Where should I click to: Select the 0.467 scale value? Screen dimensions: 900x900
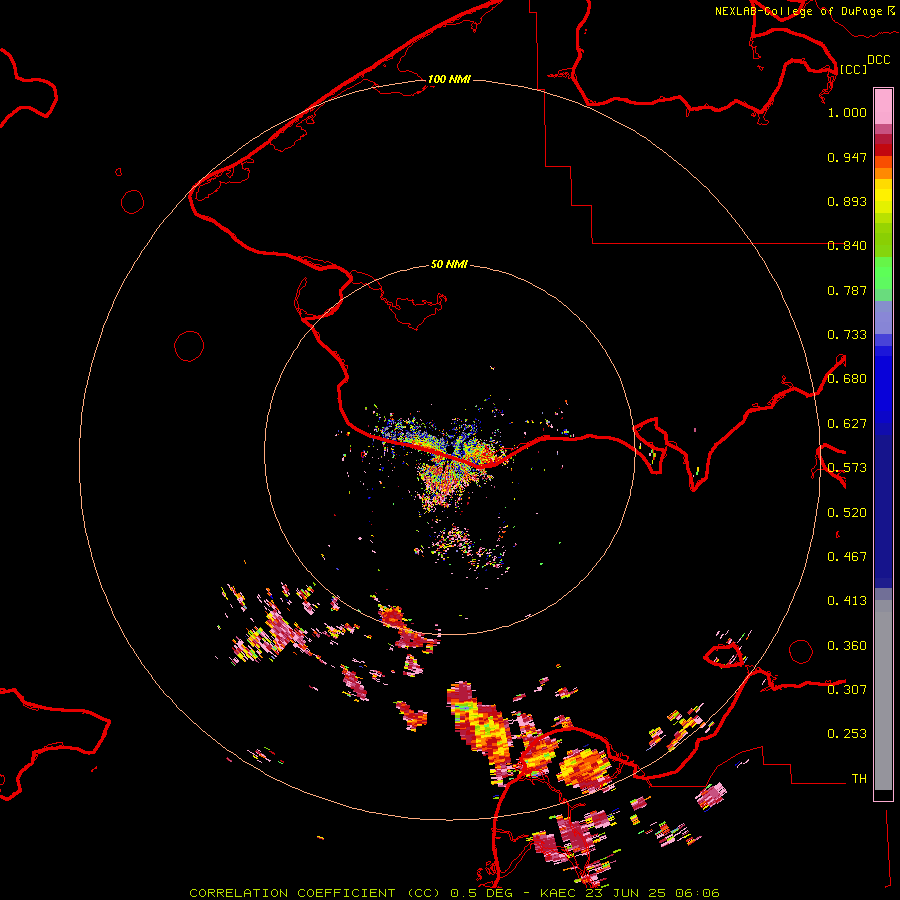click(x=847, y=557)
